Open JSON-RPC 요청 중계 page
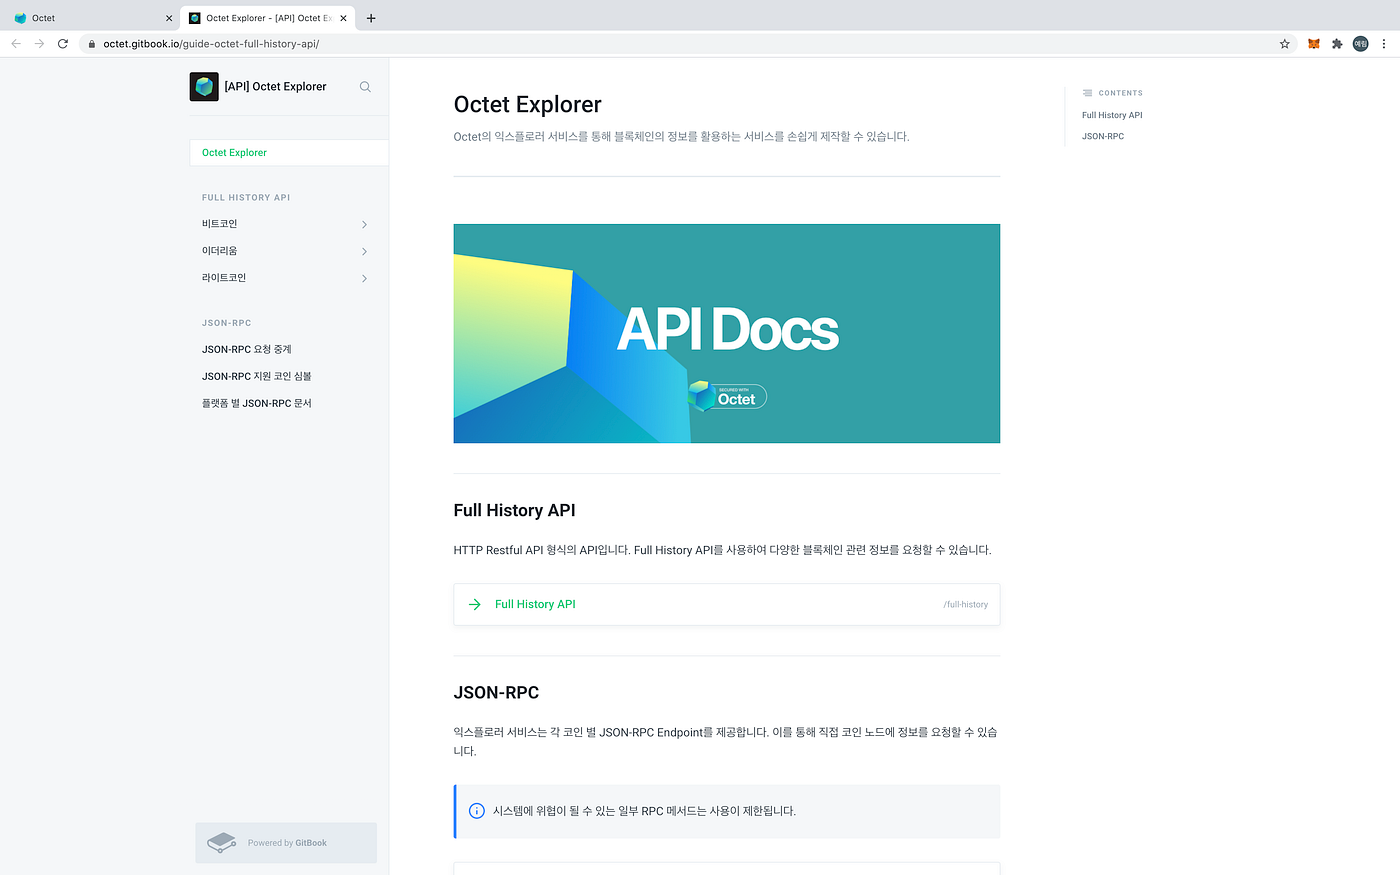 [x=247, y=349]
